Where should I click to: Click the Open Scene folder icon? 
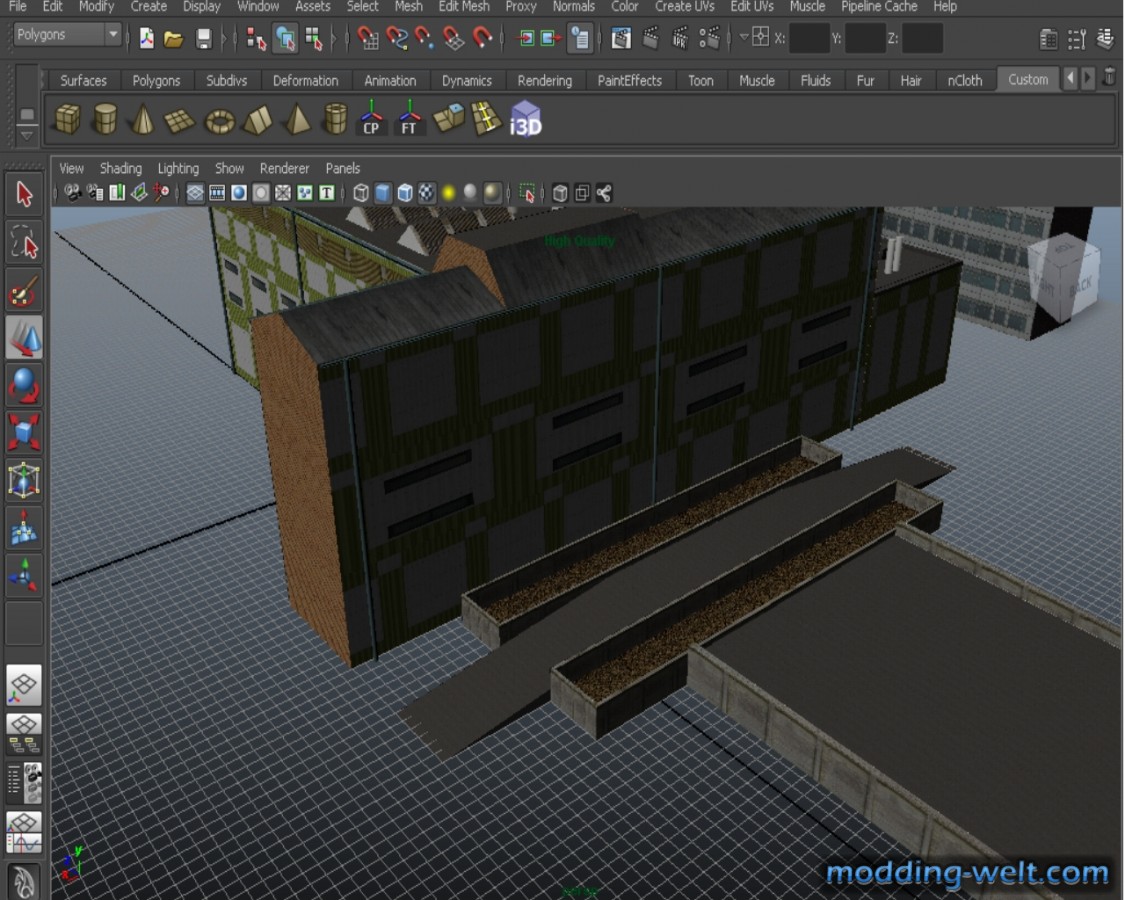pyautogui.click(x=174, y=38)
